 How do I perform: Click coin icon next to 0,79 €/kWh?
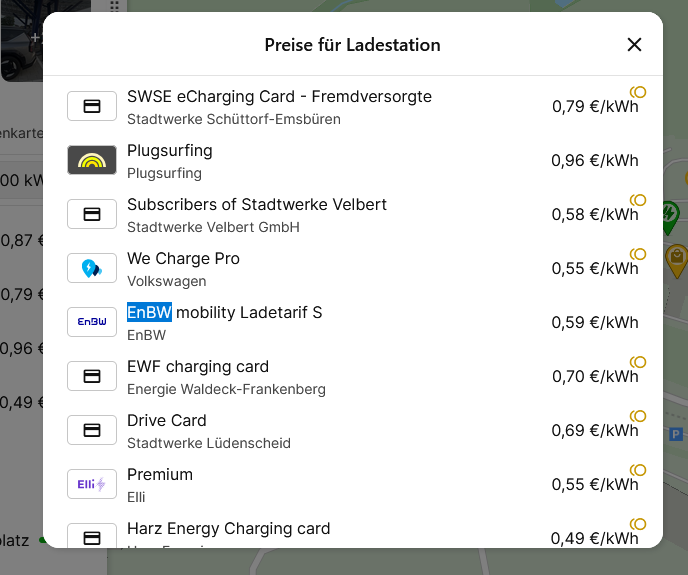coord(638,92)
